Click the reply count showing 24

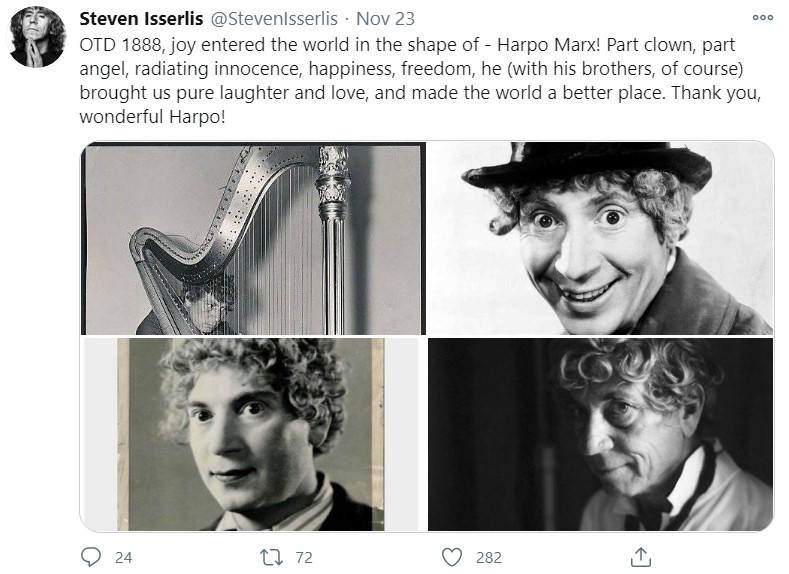(123, 557)
